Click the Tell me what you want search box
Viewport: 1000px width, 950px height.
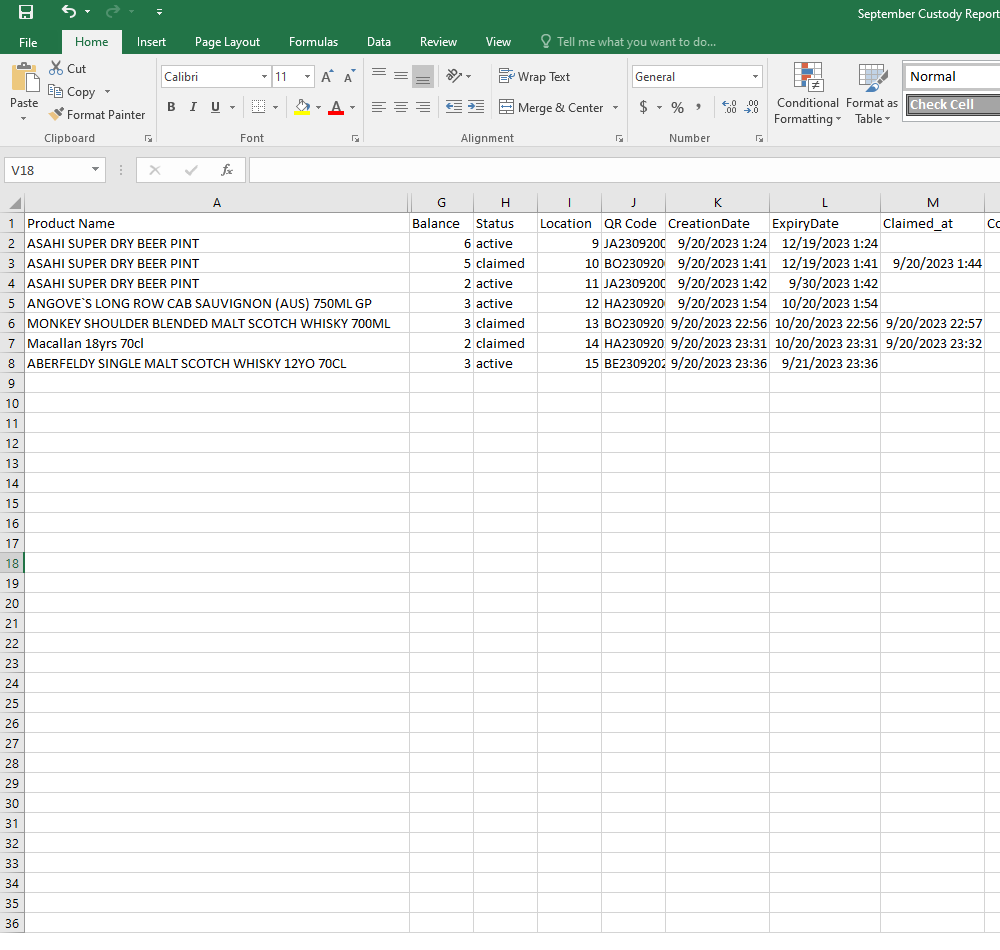(636, 42)
